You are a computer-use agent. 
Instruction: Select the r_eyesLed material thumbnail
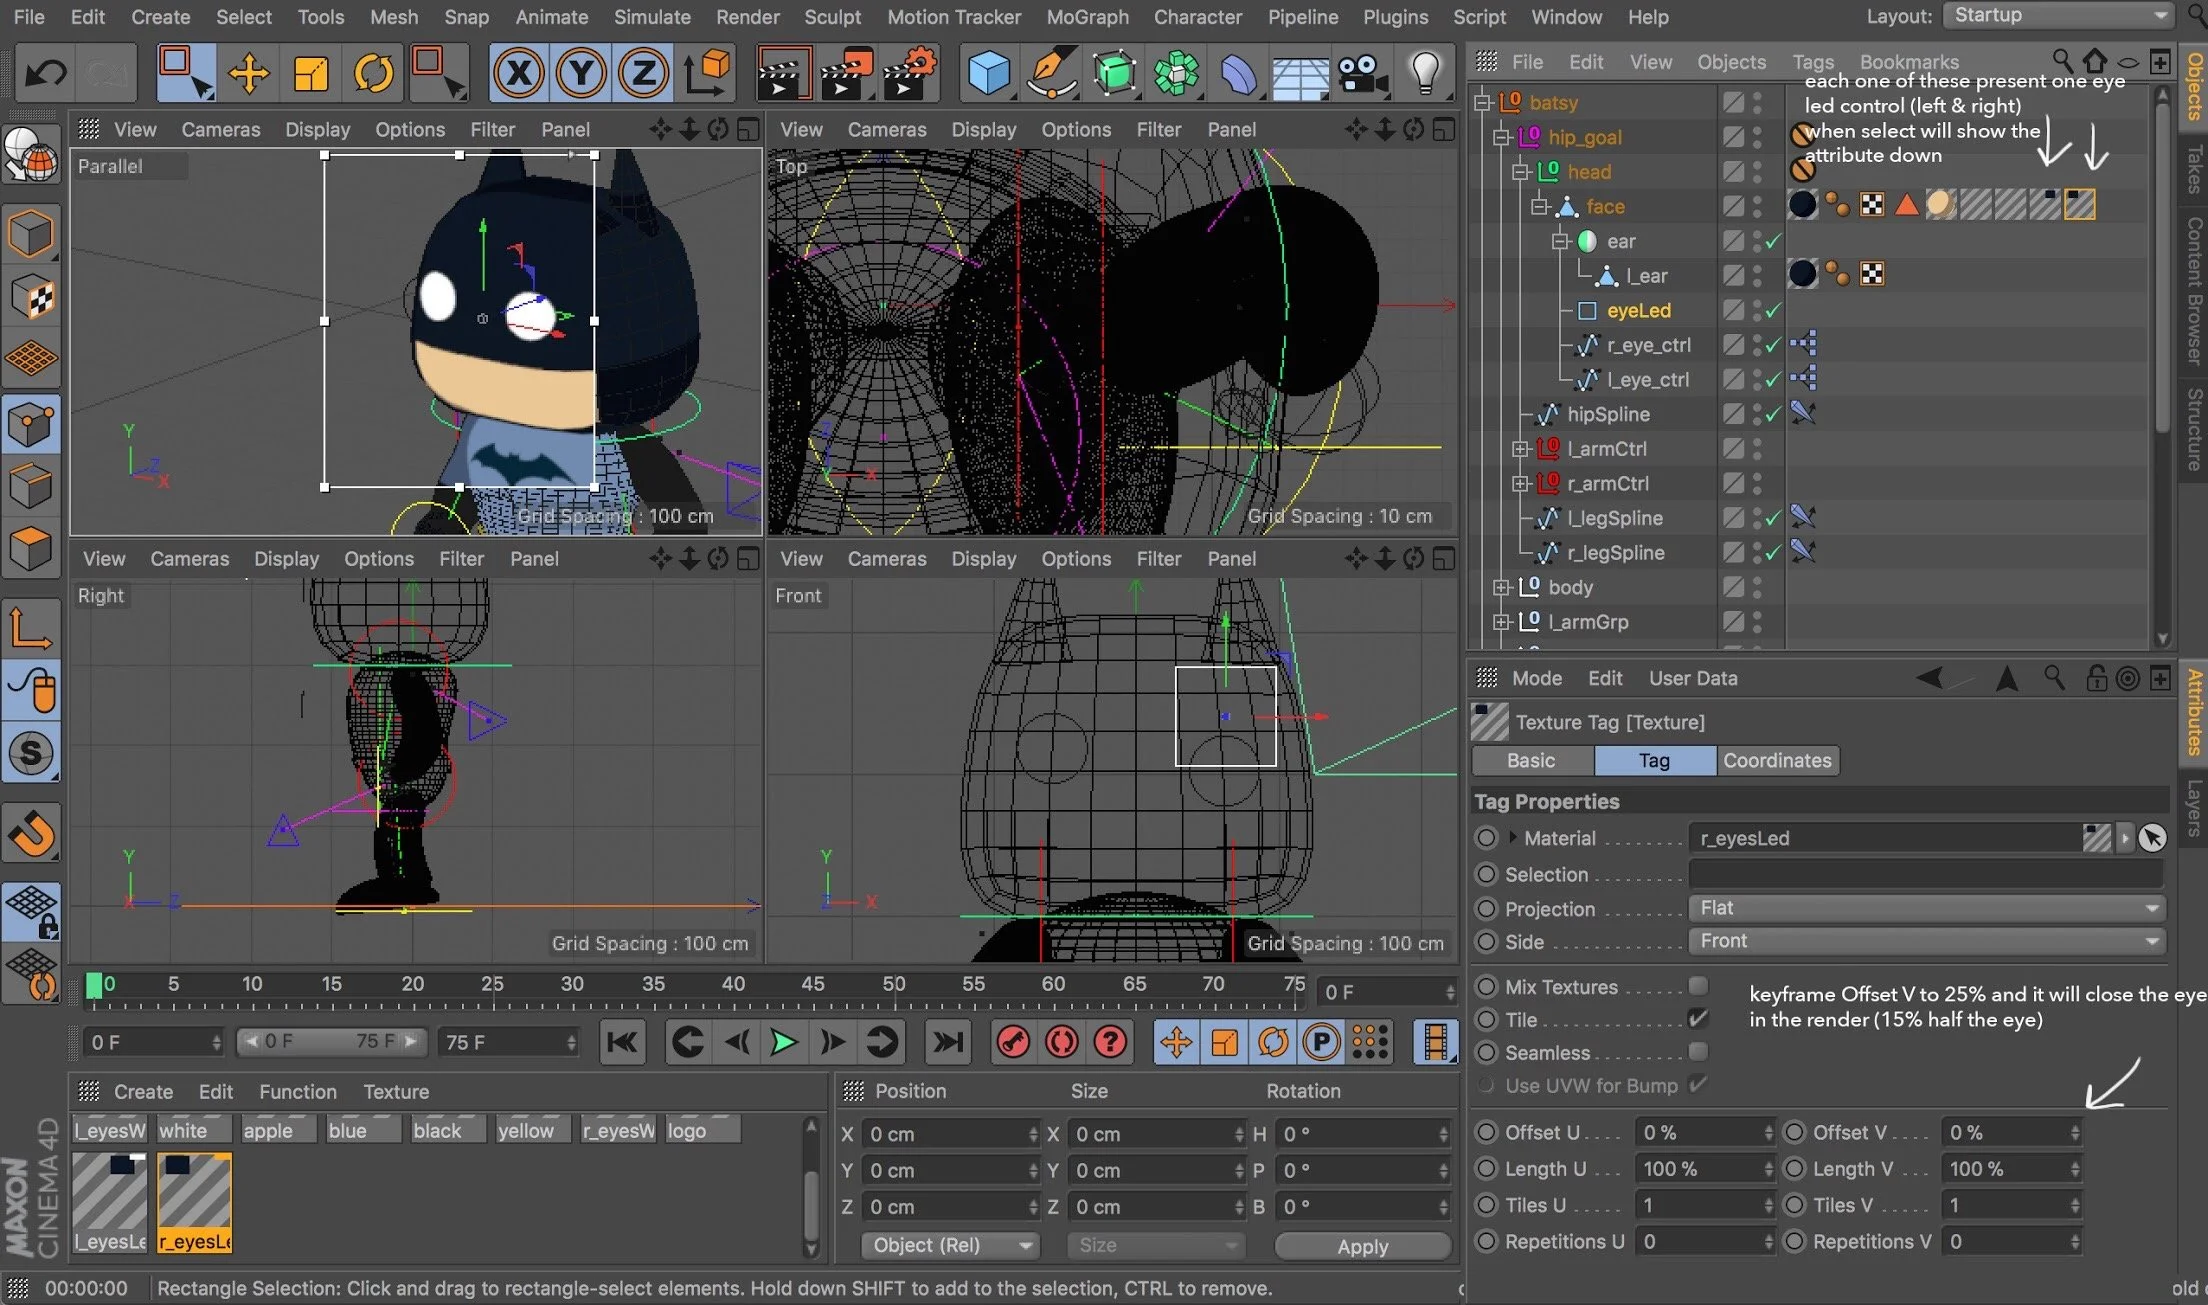tap(194, 1191)
